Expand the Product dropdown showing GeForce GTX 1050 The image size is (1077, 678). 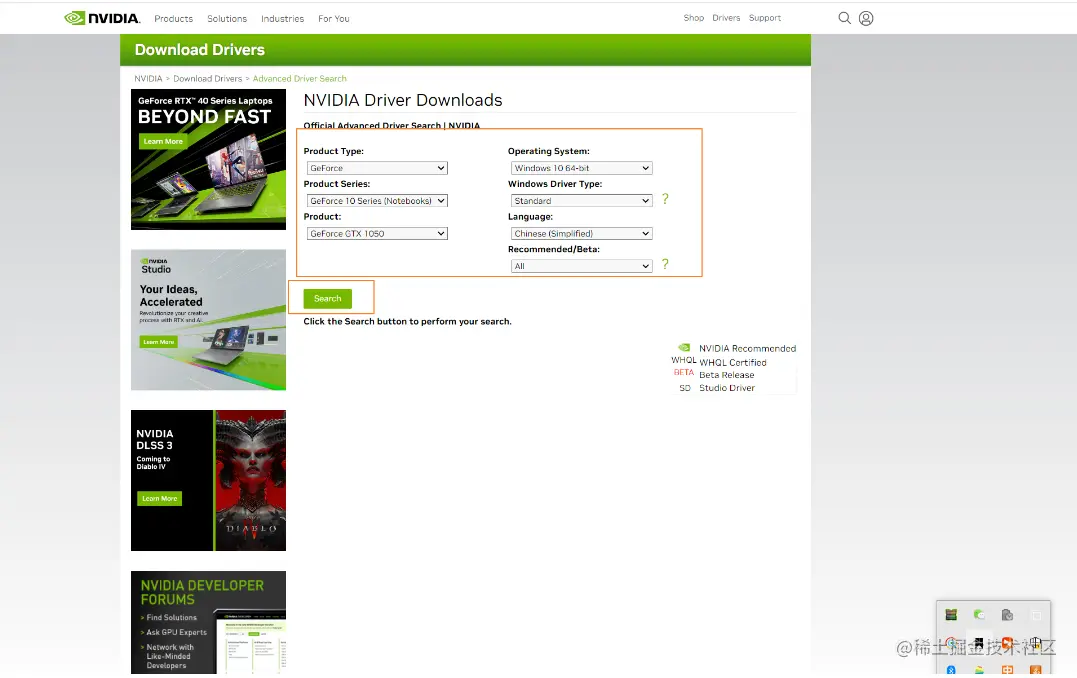[377, 234]
